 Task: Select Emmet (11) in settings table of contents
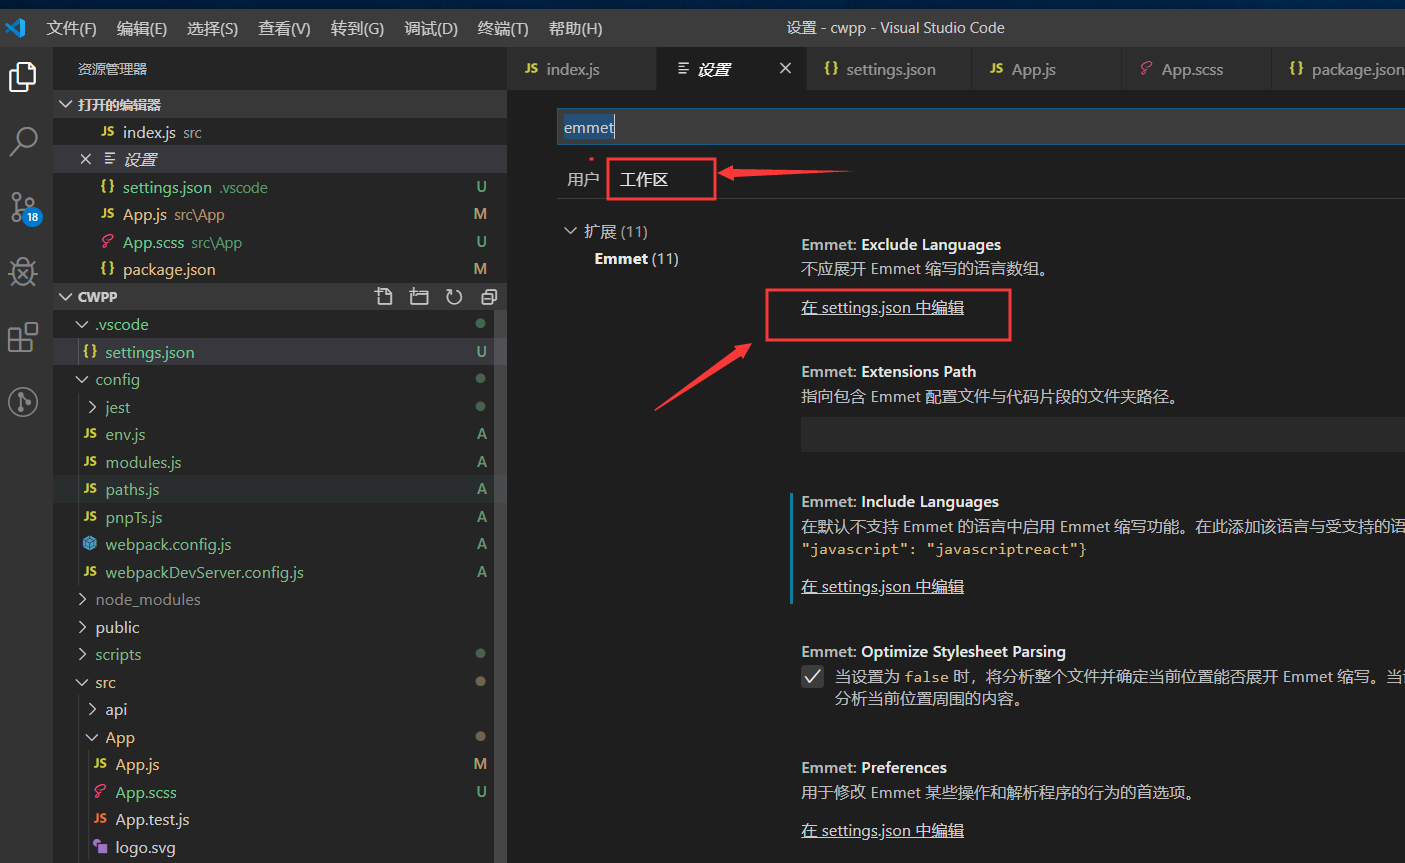[x=636, y=259]
